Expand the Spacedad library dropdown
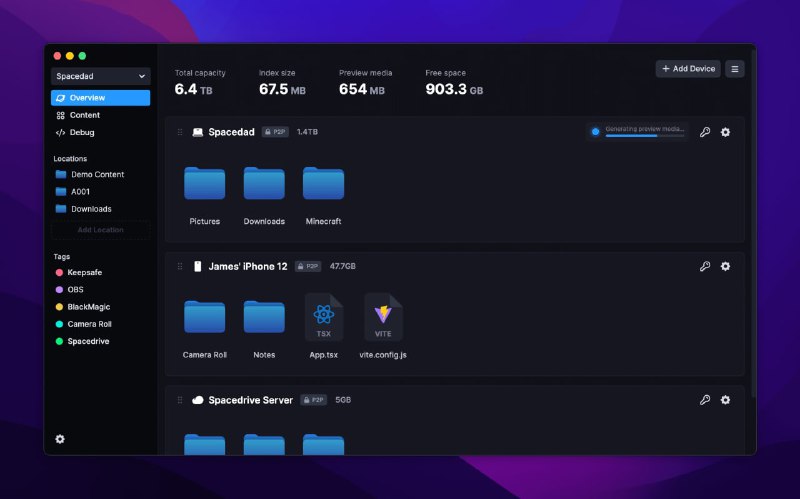This screenshot has width=800, height=499. click(101, 76)
